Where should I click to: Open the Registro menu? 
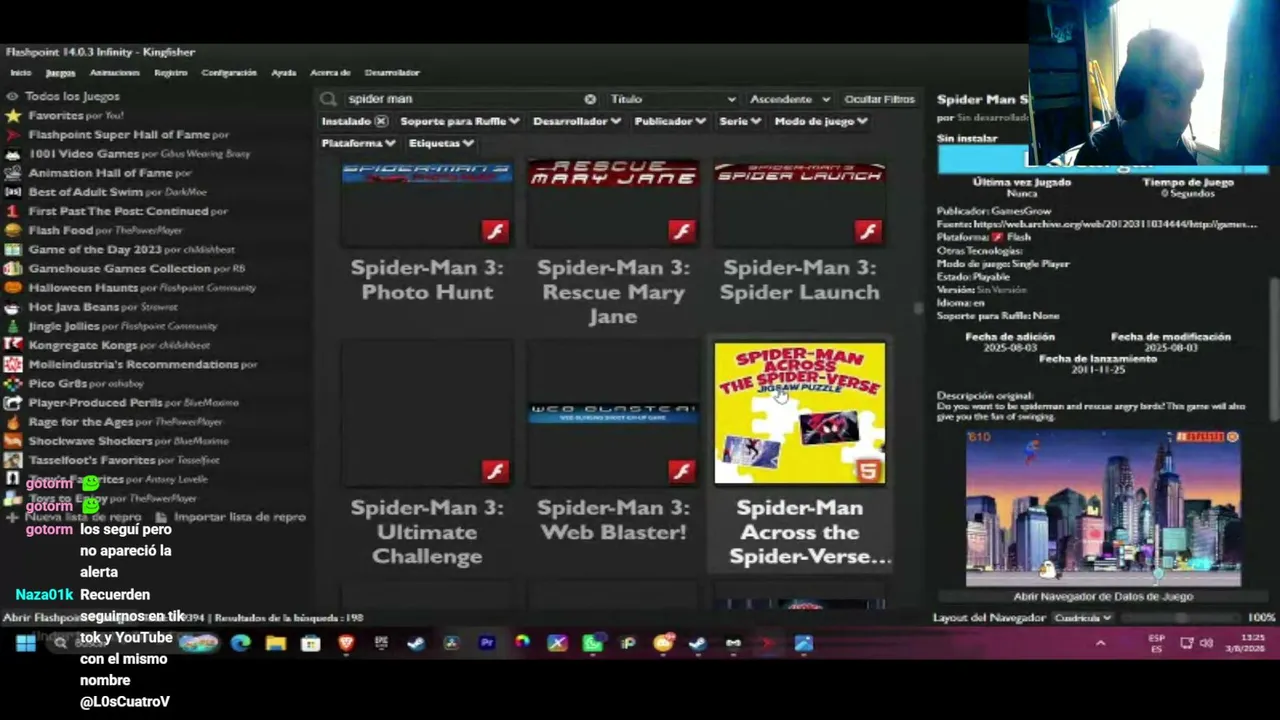171,72
